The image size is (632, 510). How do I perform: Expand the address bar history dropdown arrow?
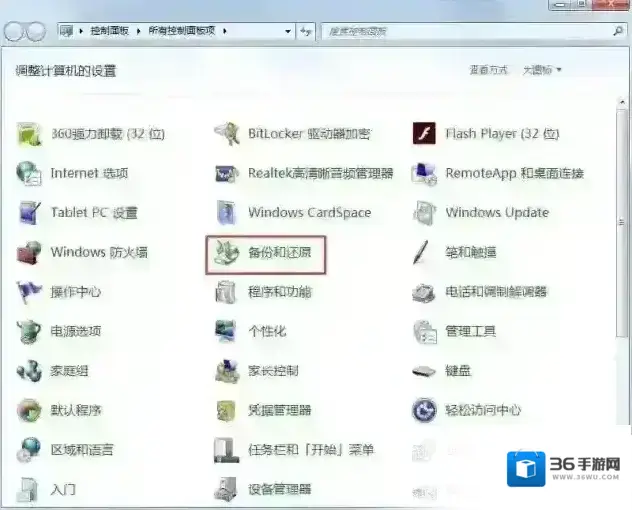(x=288, y=31)
